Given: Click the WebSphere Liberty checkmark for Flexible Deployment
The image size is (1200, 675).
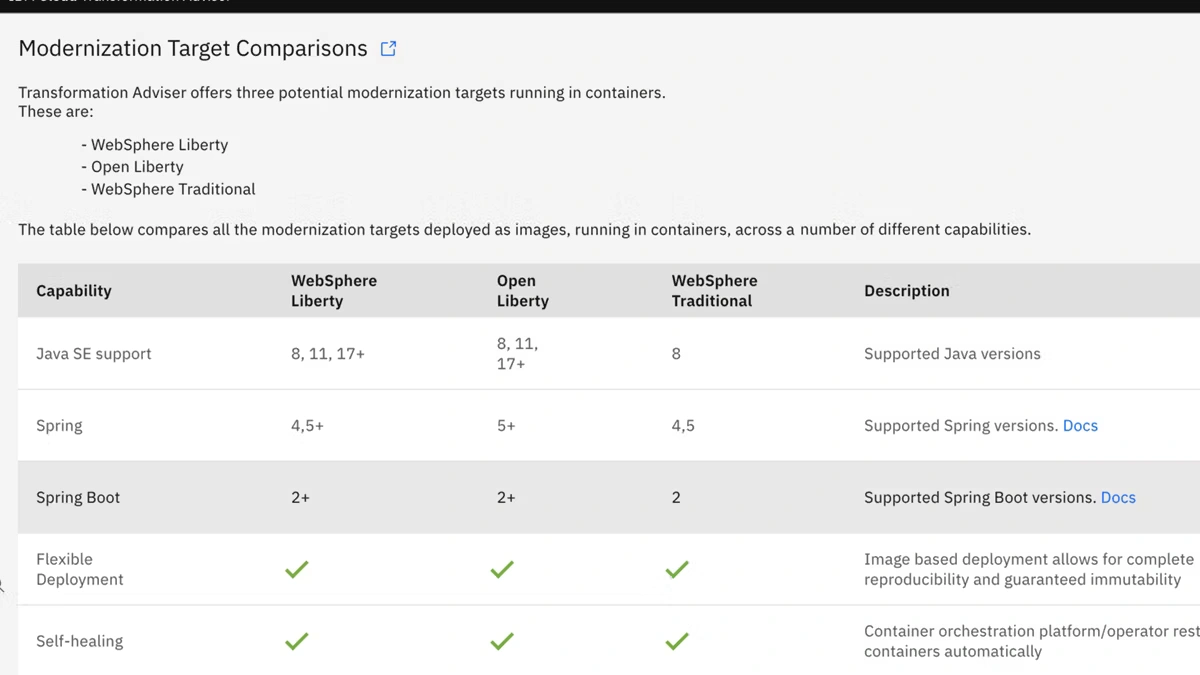Looking at the screenshot, I should tap(297, 569).
